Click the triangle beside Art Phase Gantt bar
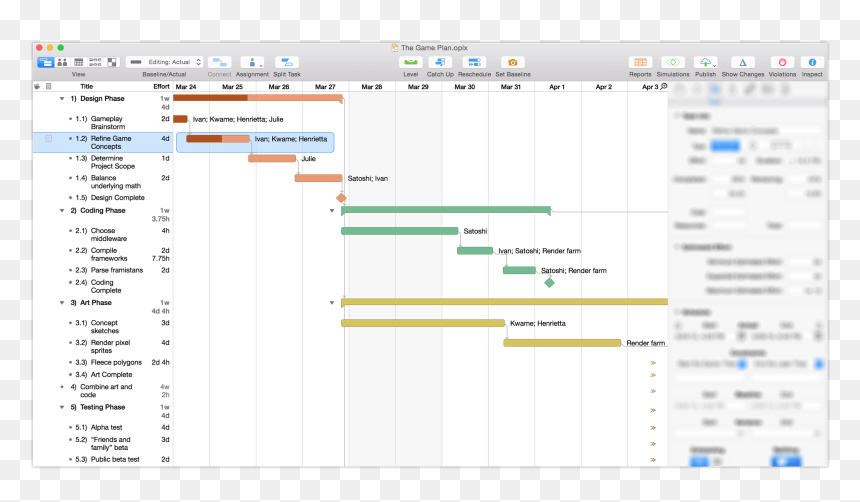The image size is (860, 502). pyautogui.click(x=332, y=303)
